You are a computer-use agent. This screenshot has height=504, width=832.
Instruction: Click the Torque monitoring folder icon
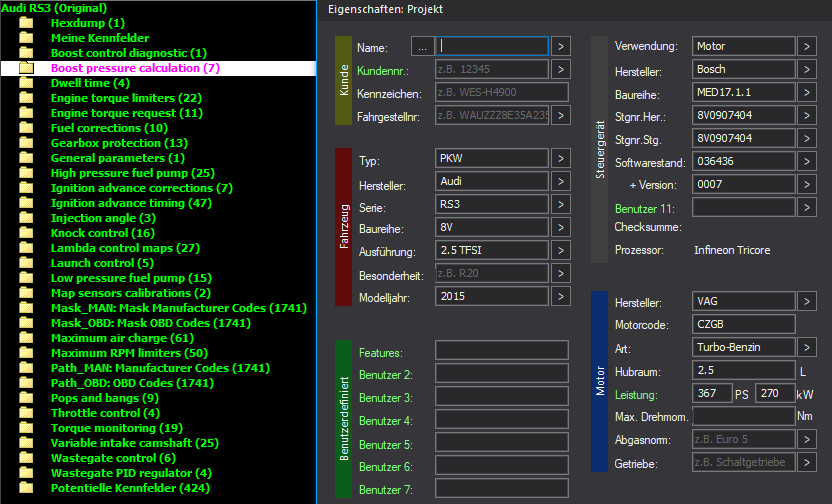coord(26,428)
